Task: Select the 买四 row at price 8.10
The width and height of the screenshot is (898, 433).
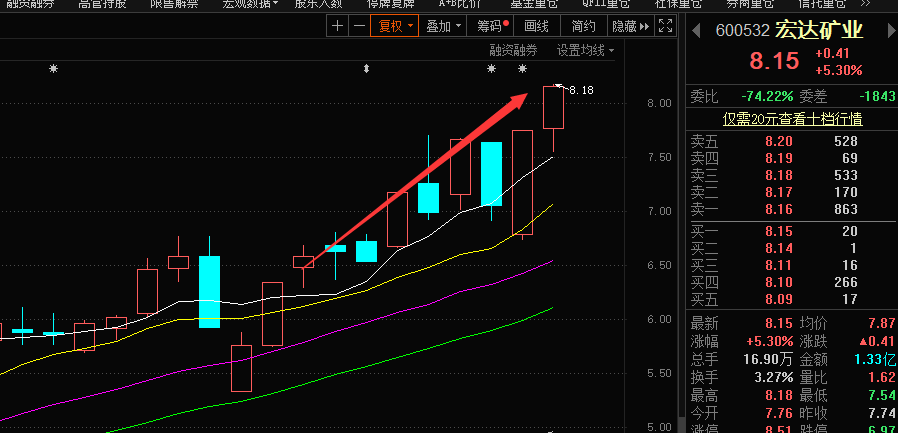Action: [x=793, y=282]
